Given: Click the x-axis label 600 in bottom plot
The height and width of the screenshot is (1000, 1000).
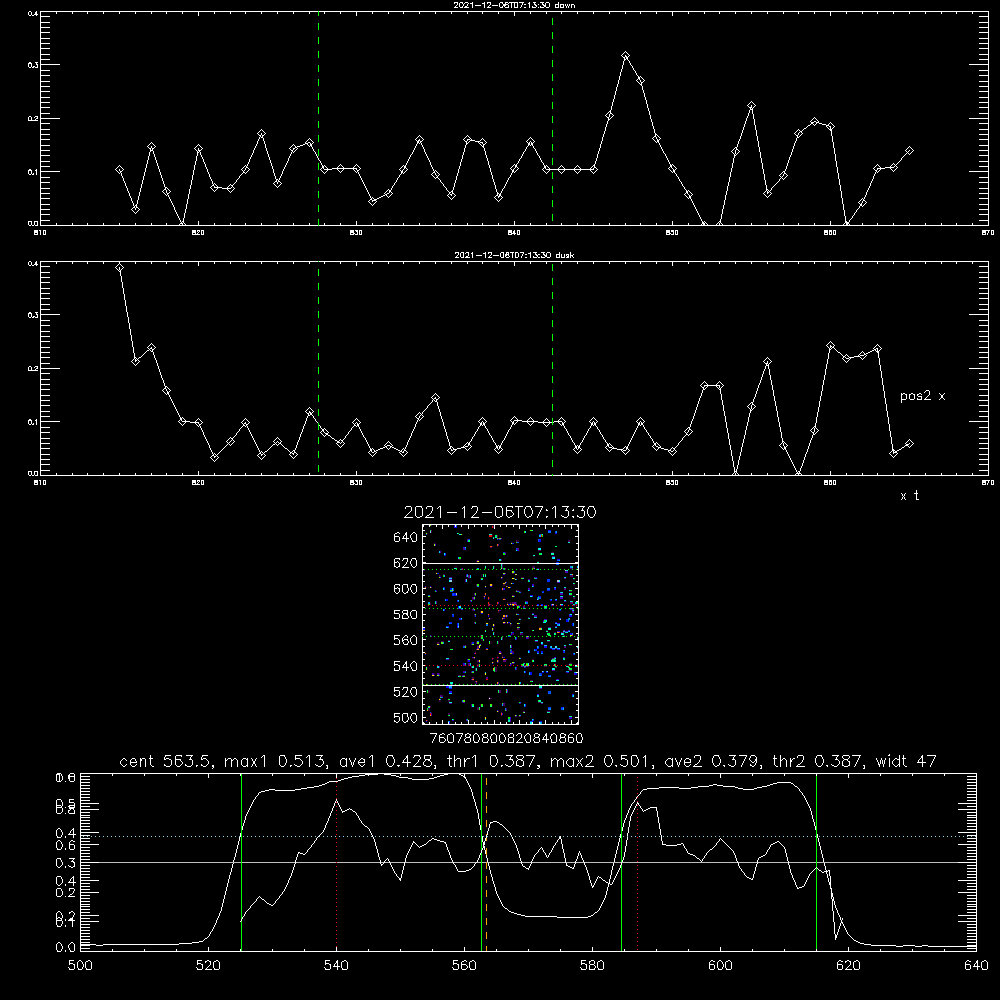Looking at the screenshot, I should point(720,966).
